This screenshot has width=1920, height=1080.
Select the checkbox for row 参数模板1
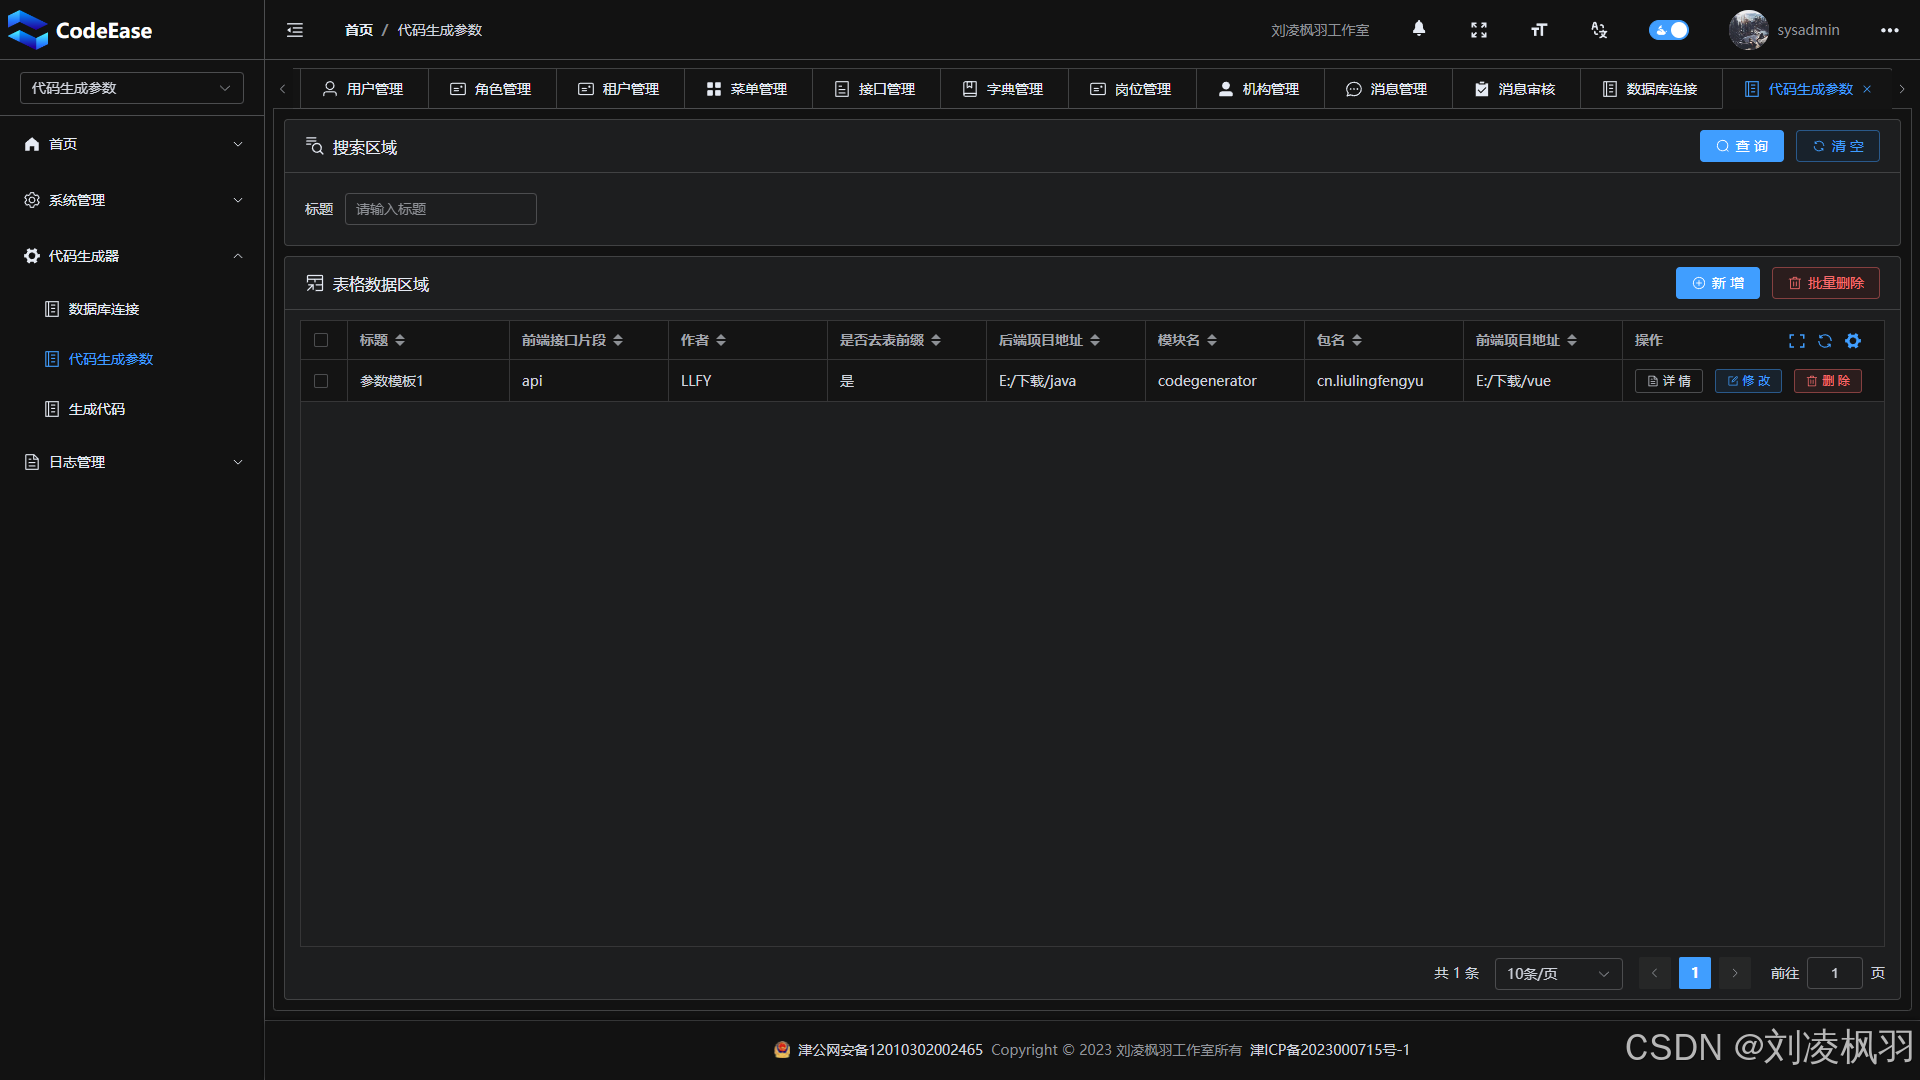[x=321, y=381]
